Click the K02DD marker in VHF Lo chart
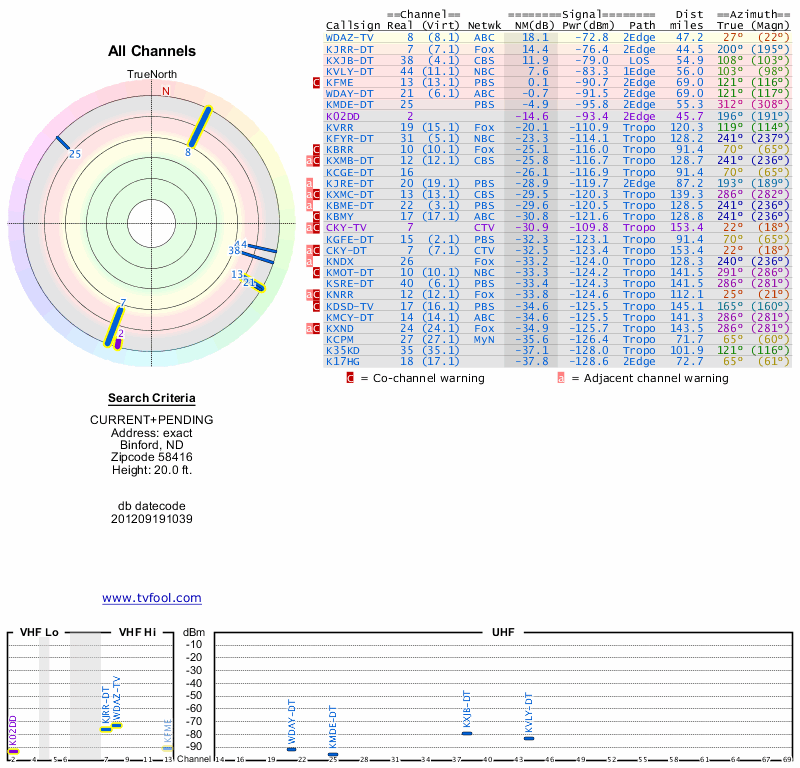 pyautogui.click(x=13, y=750)
